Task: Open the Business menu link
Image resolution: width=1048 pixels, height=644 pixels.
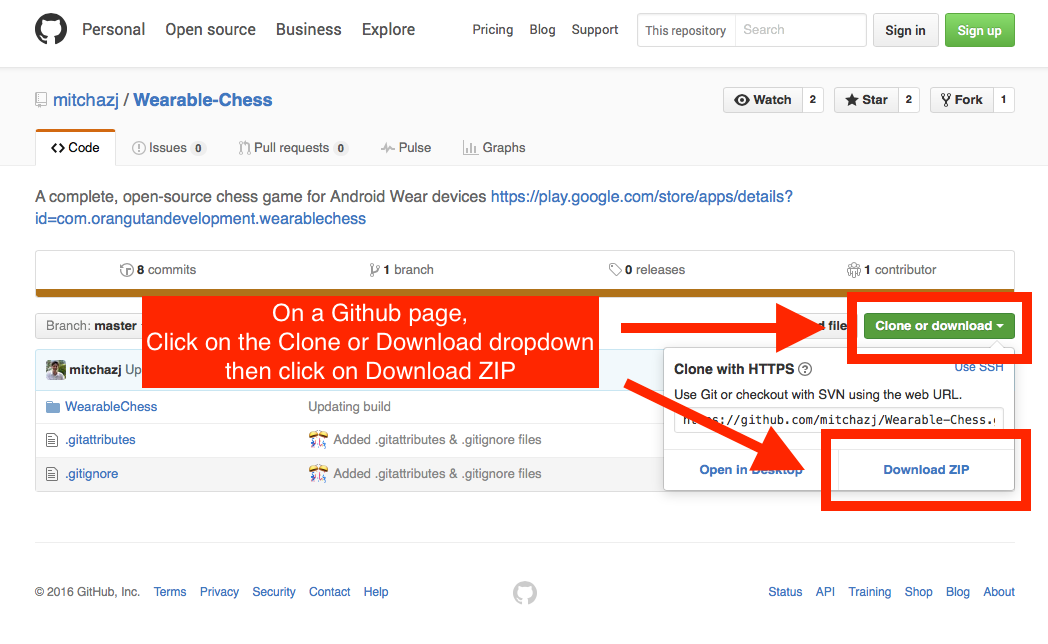Action: (x=309, y=29)
